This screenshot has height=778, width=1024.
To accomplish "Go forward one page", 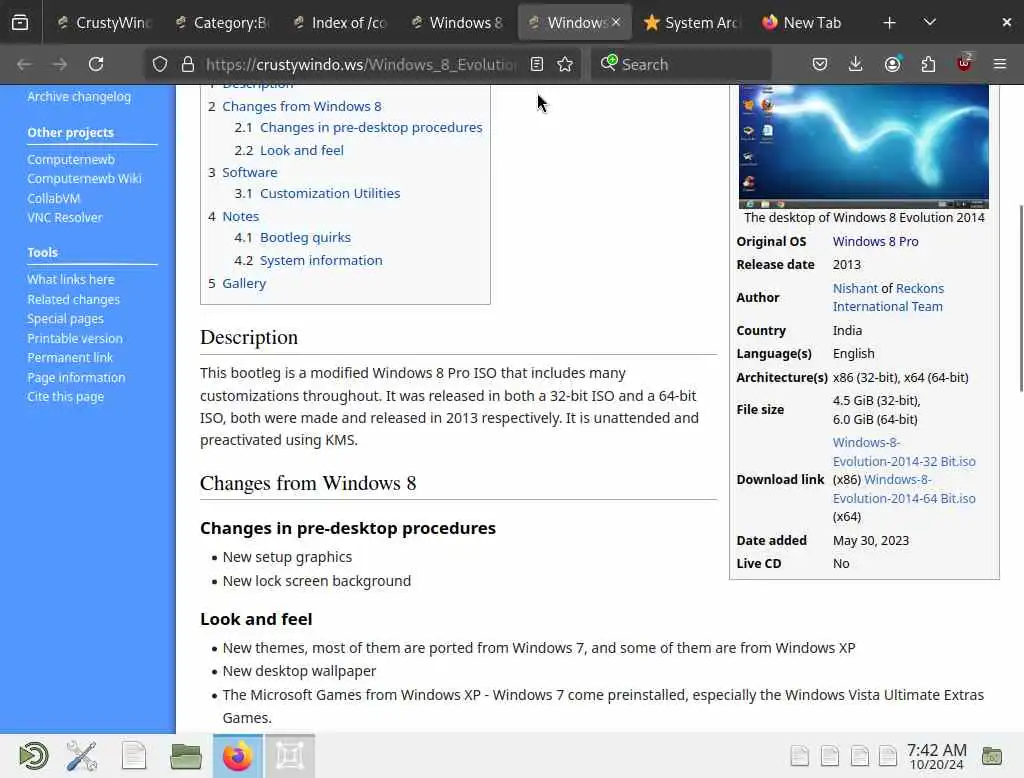I will [59, 64].
